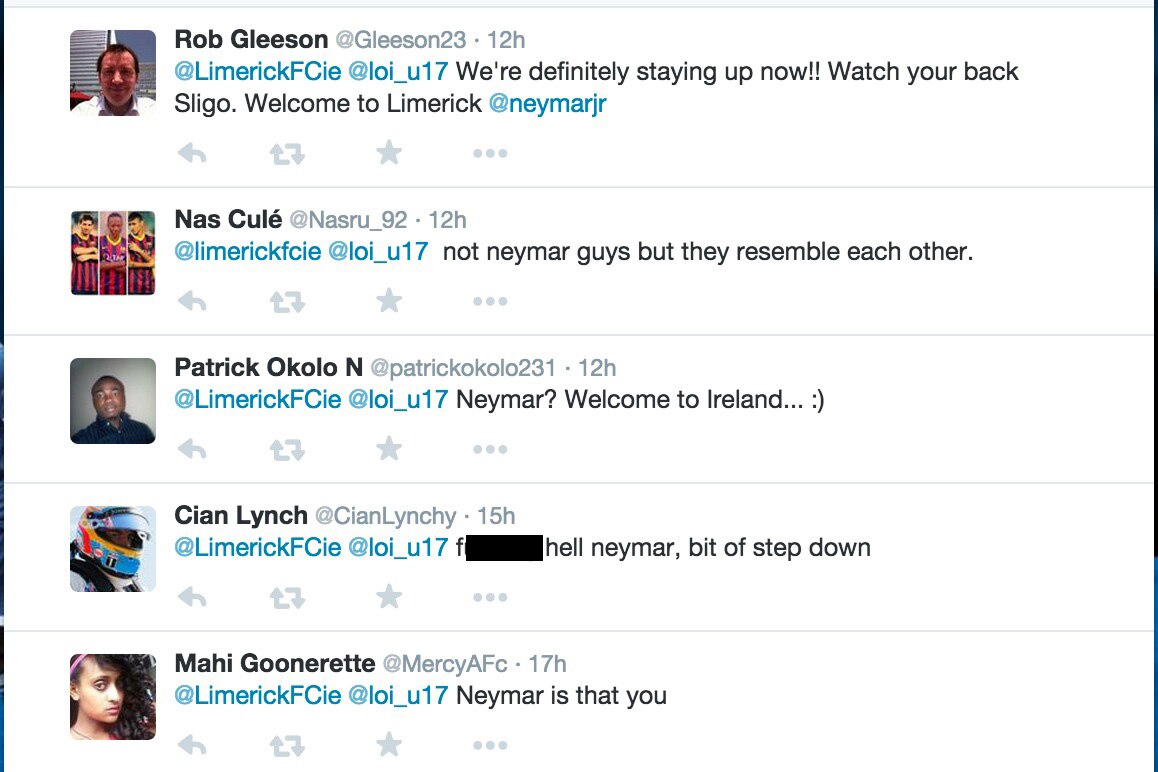Click Patrick Okolo N's profile picture
Viewport: 1158px width, 772px height.
coord(113,400)
